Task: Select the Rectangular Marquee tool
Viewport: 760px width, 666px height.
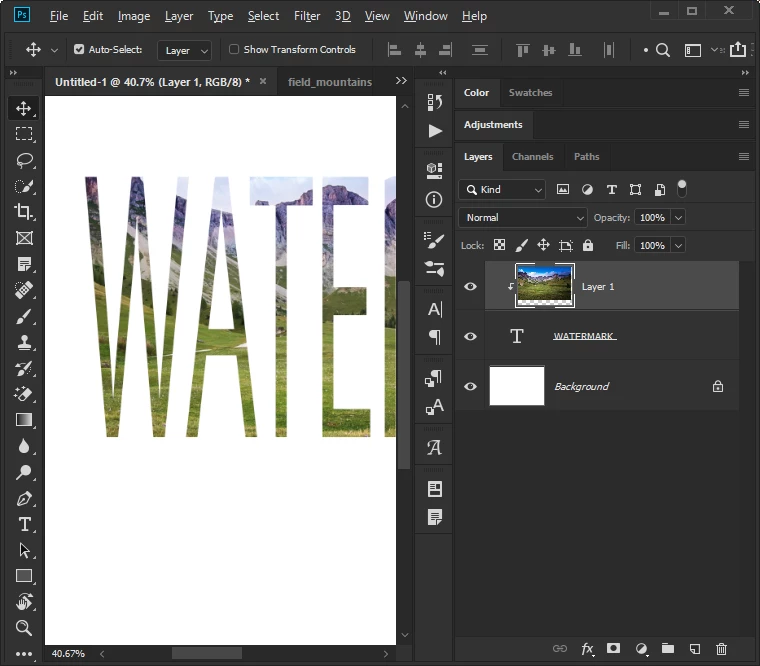Action: coord(23,134)
